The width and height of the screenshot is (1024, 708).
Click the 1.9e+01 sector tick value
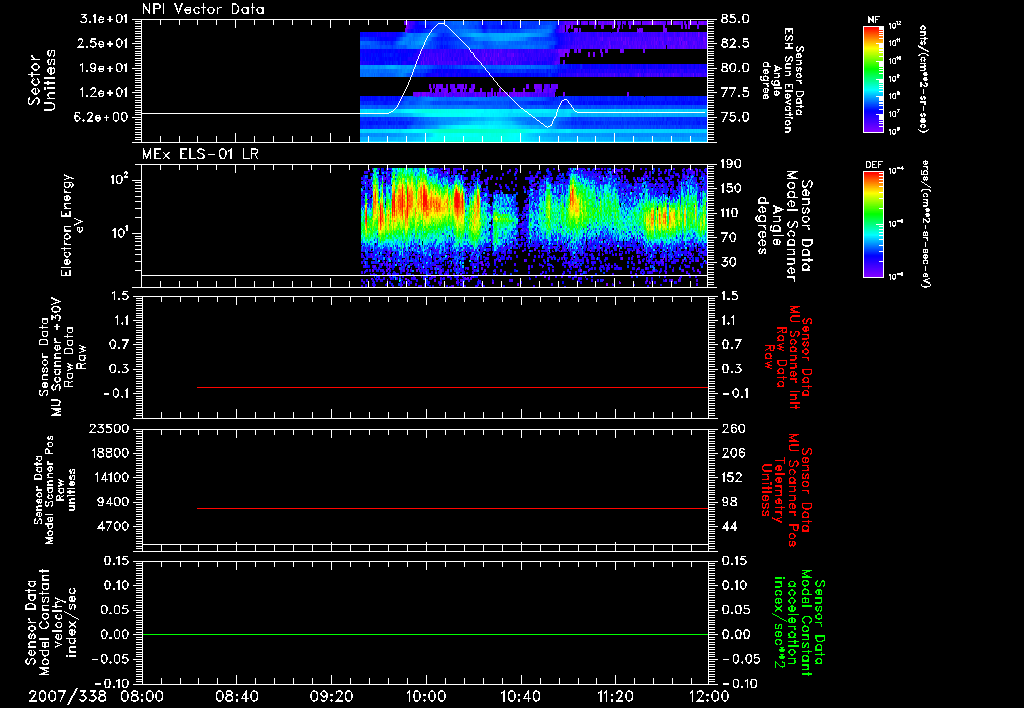coord(104,68)
